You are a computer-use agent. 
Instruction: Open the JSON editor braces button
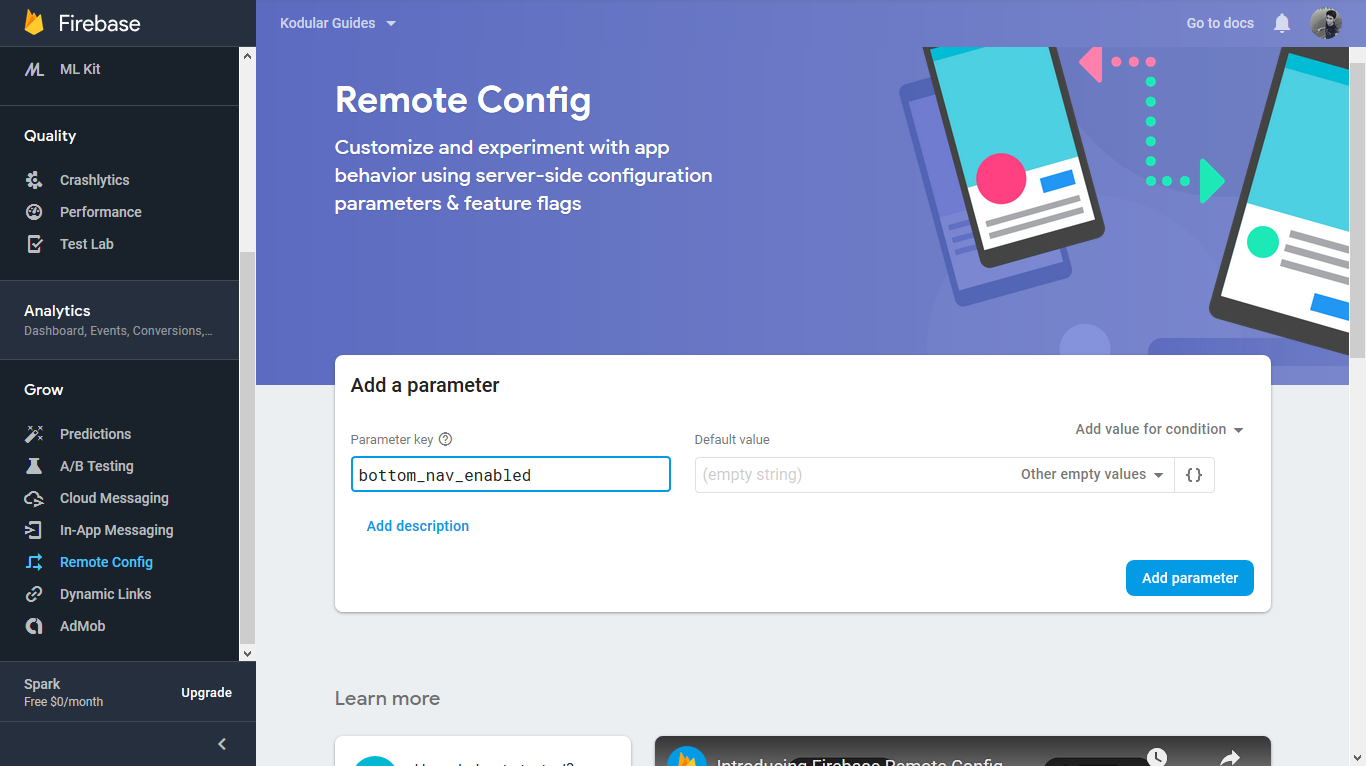[x=1194, y=475]
